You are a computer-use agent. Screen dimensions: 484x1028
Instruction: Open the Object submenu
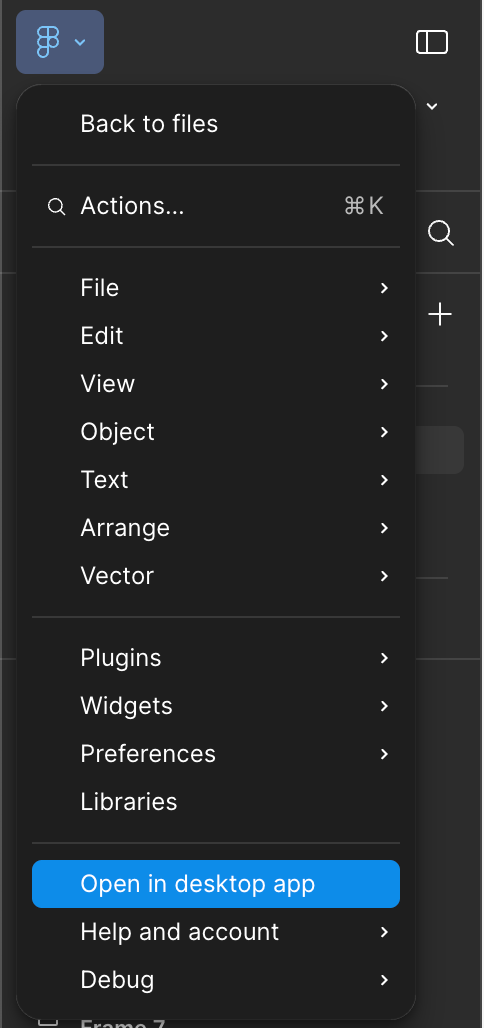click(x=216, y=431)
